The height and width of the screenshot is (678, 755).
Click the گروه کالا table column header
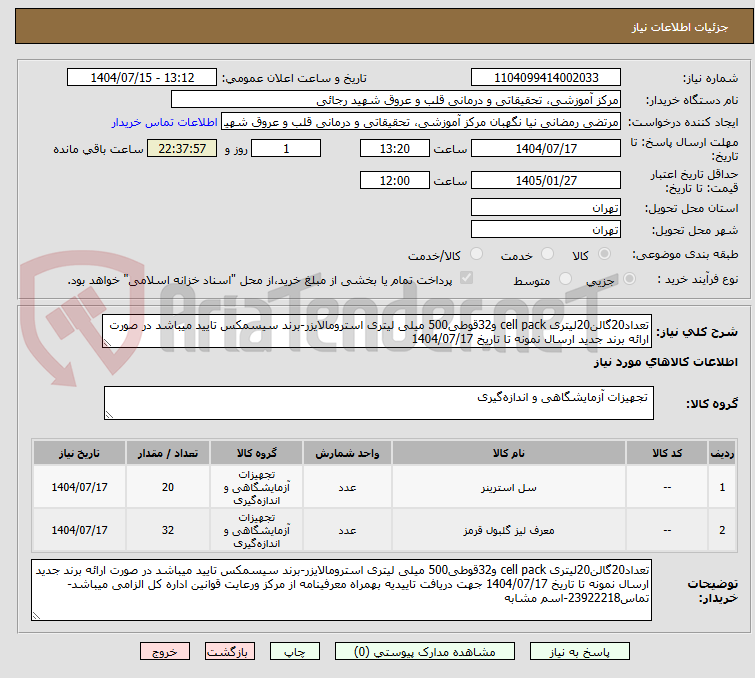pos(256,453)
